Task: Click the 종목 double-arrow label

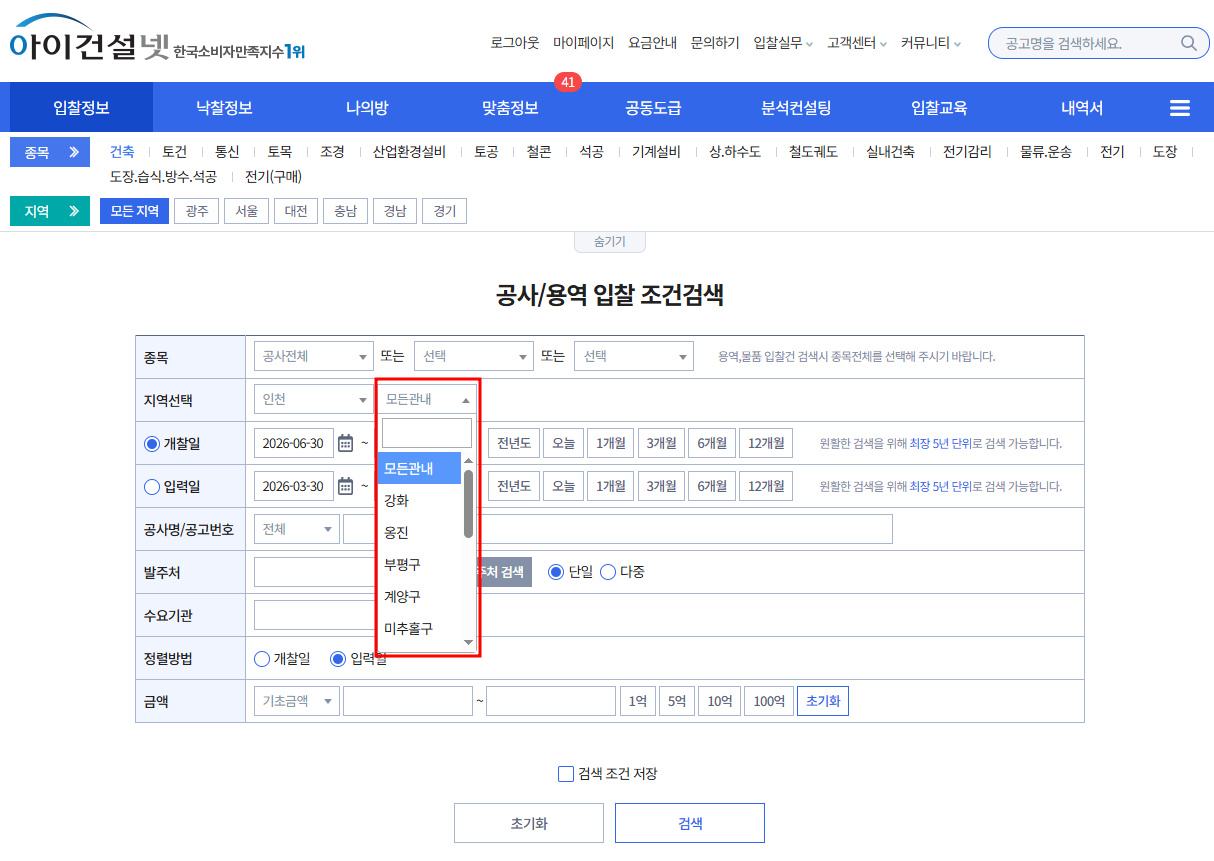Action: click(50, 152)
